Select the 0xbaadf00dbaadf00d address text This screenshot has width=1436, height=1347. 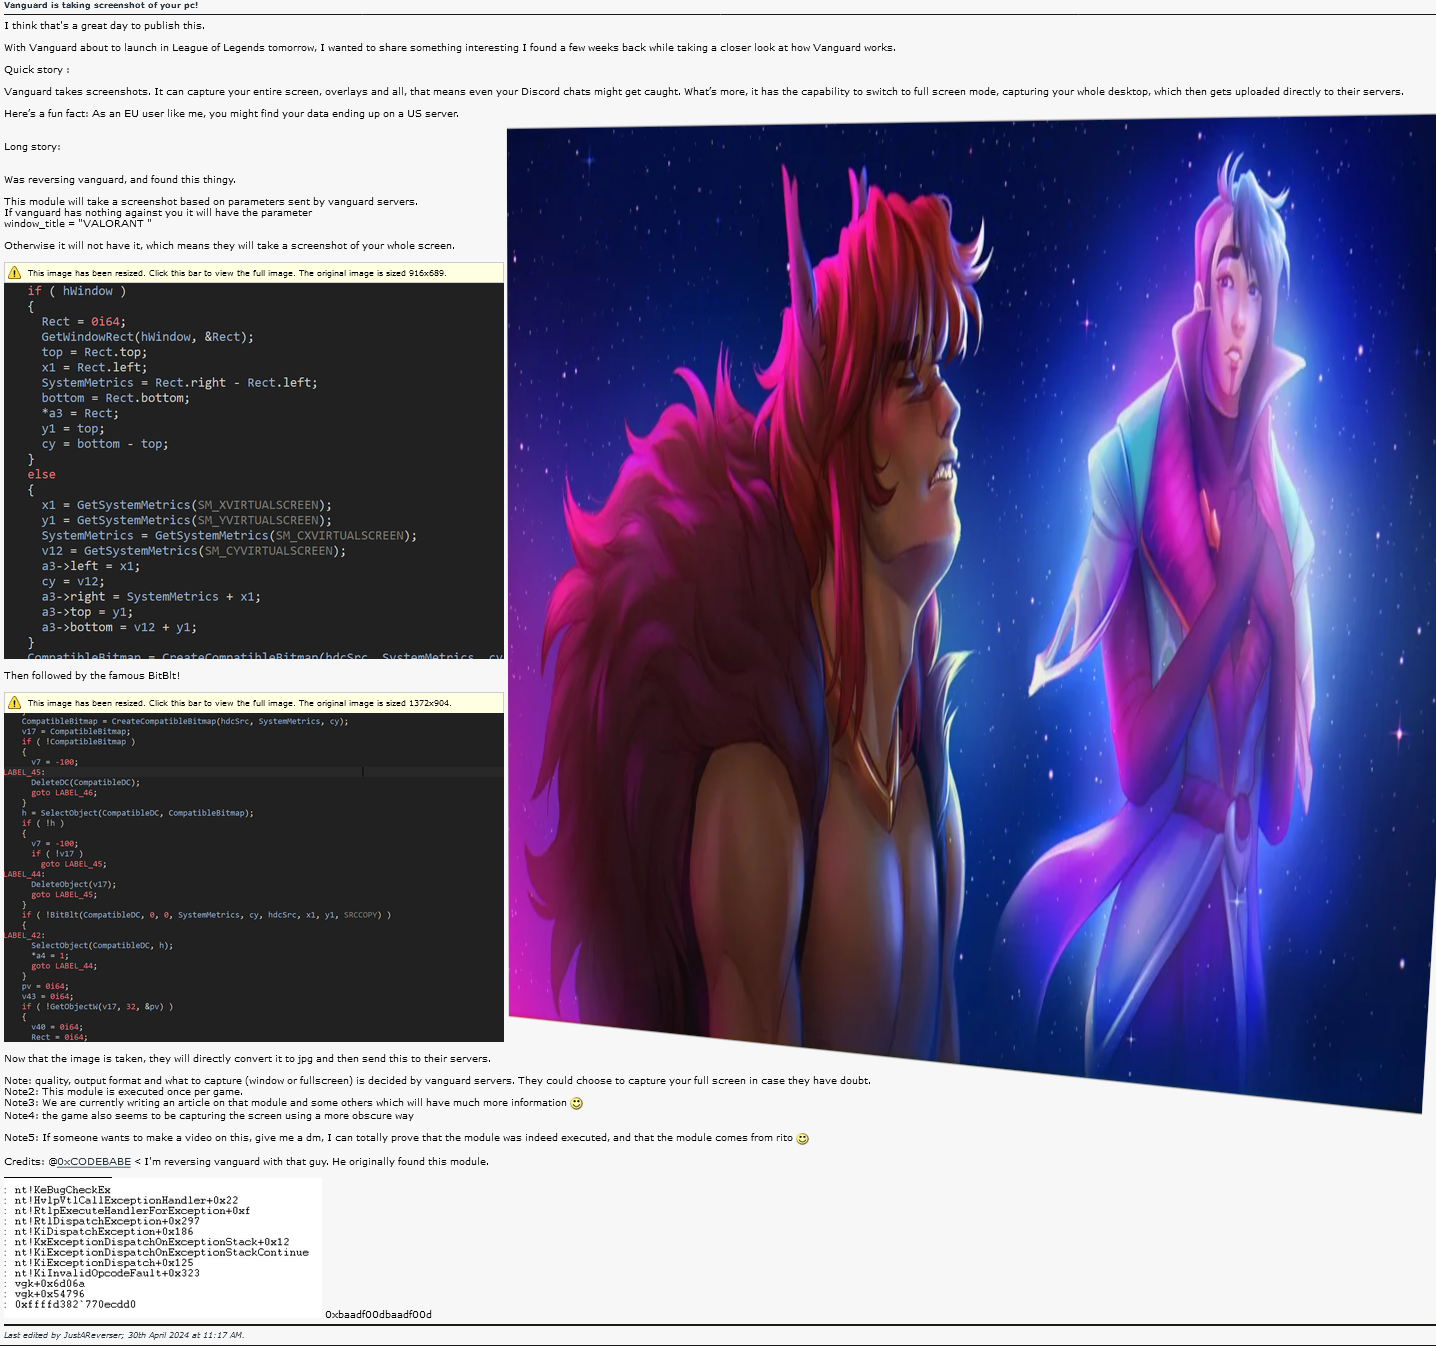pyautogui.click(x=378, y=1314)
